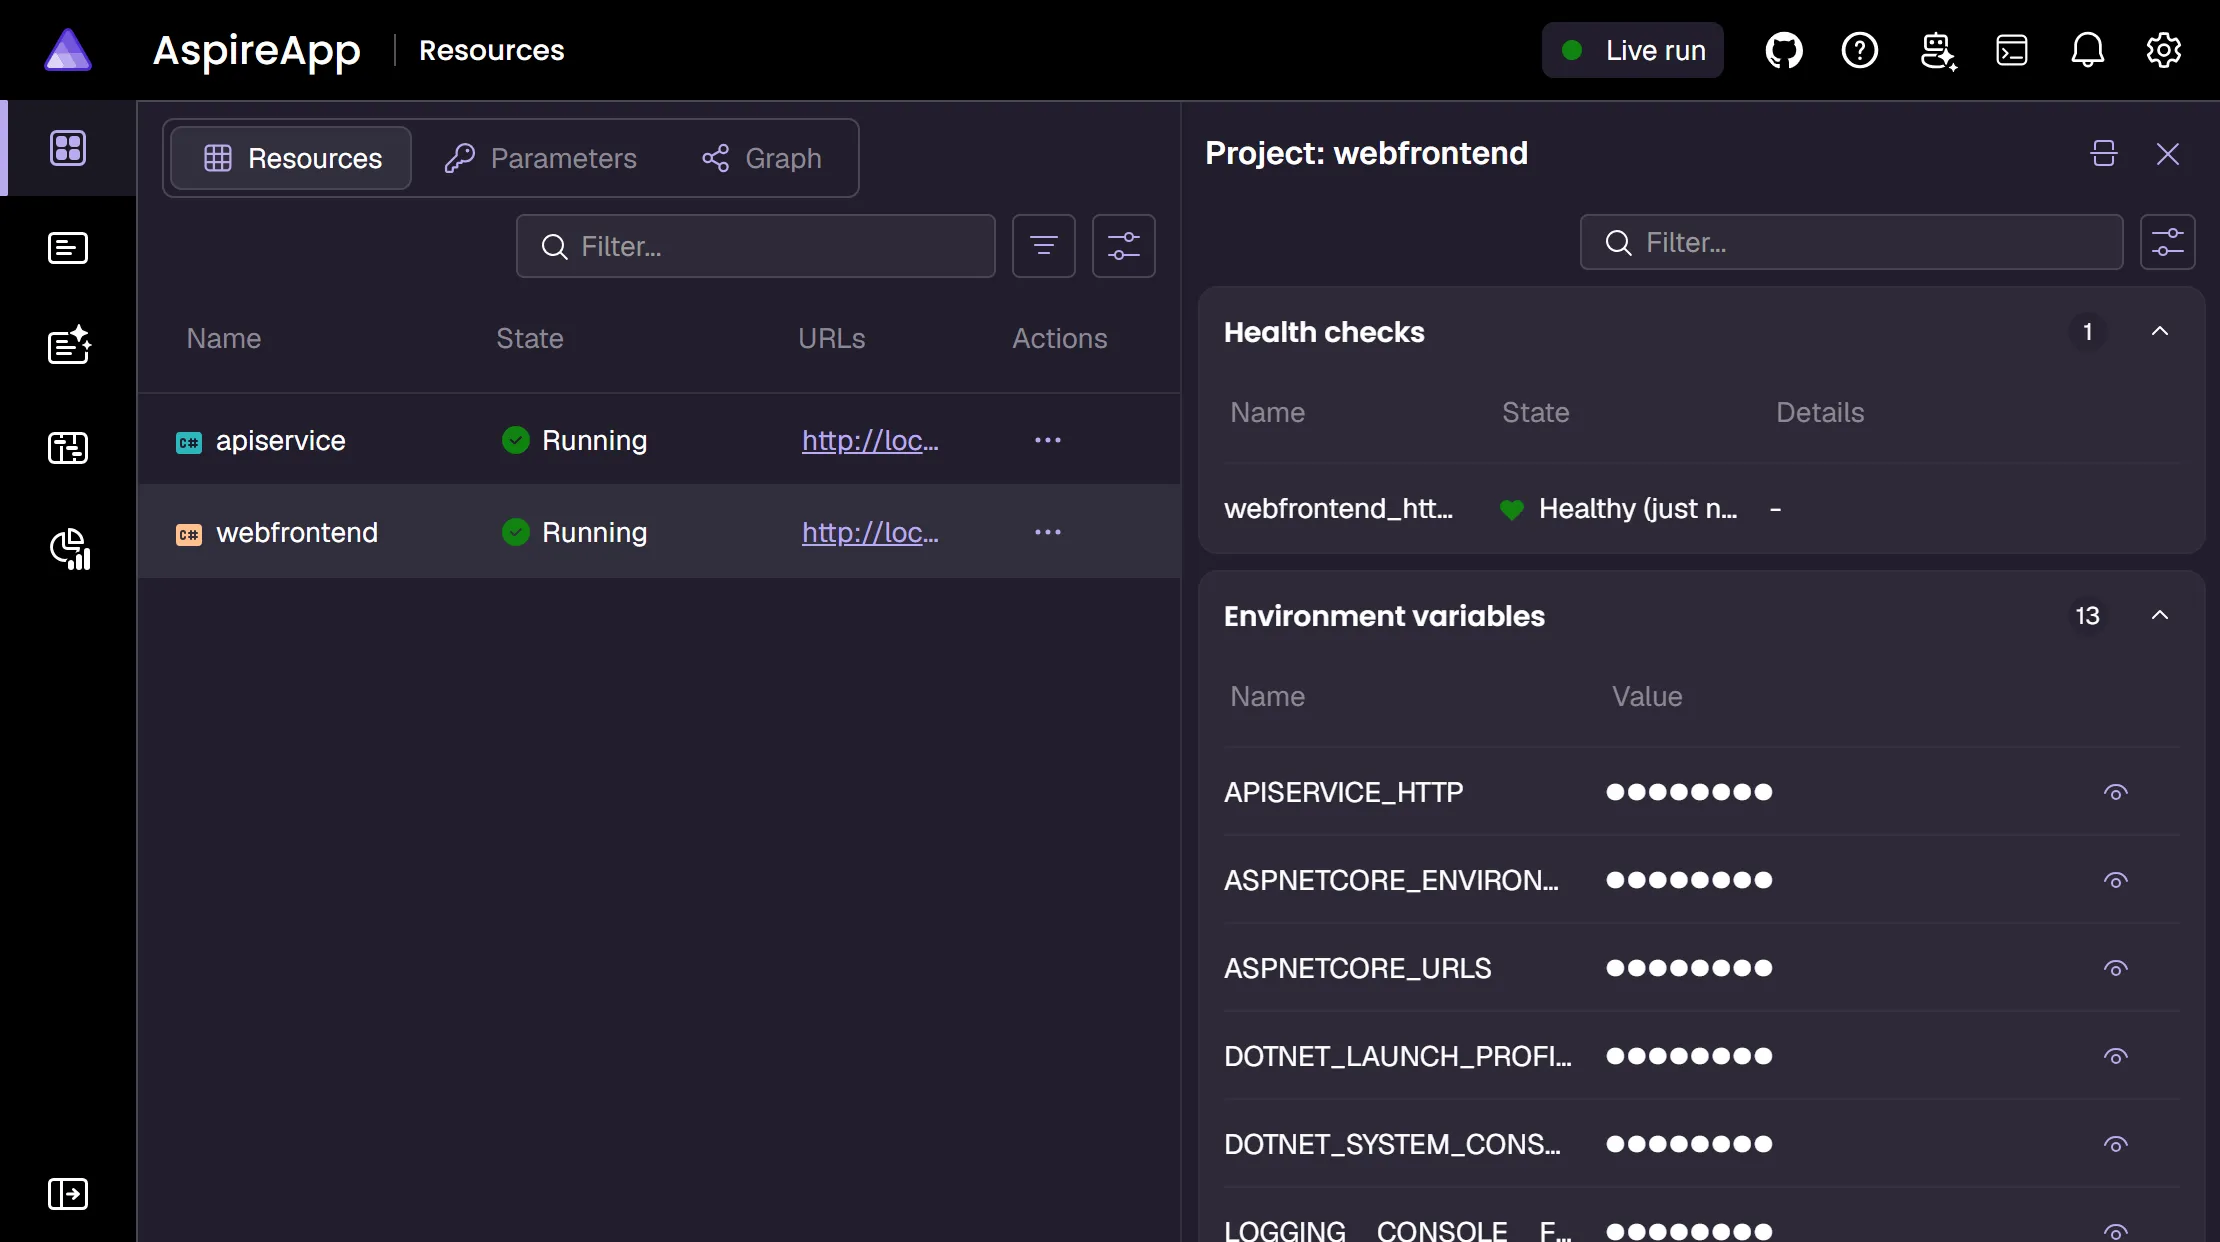Image resolution: width=2220 pixels, height=1242 pixels.
Task: Open the apiservice URL link
Action: point(870,440)
